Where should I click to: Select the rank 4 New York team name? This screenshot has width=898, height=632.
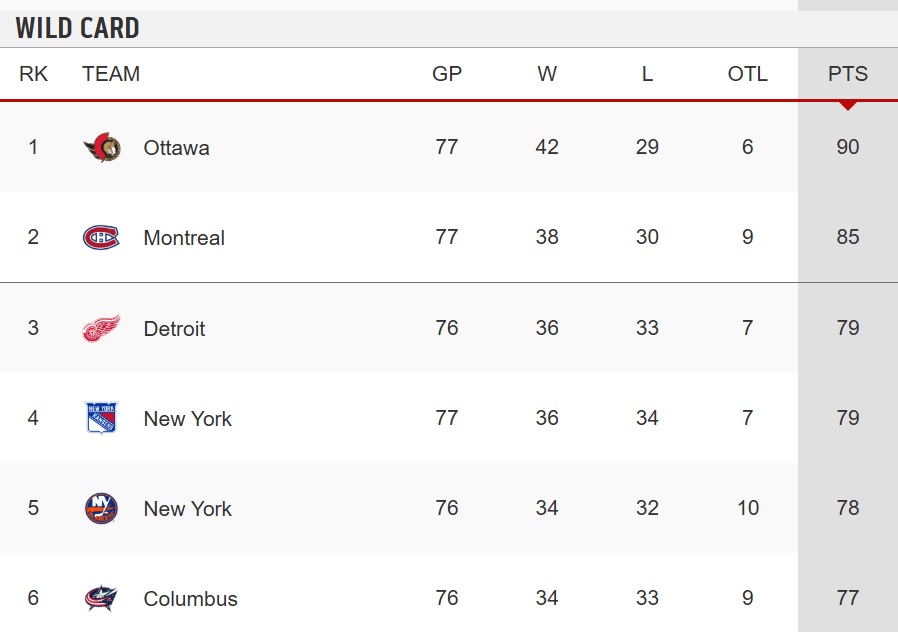pos(187,418)
